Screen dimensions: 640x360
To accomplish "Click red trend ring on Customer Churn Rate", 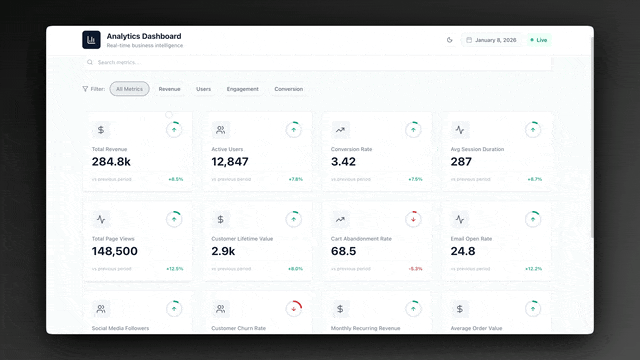I will pos(293,309).
